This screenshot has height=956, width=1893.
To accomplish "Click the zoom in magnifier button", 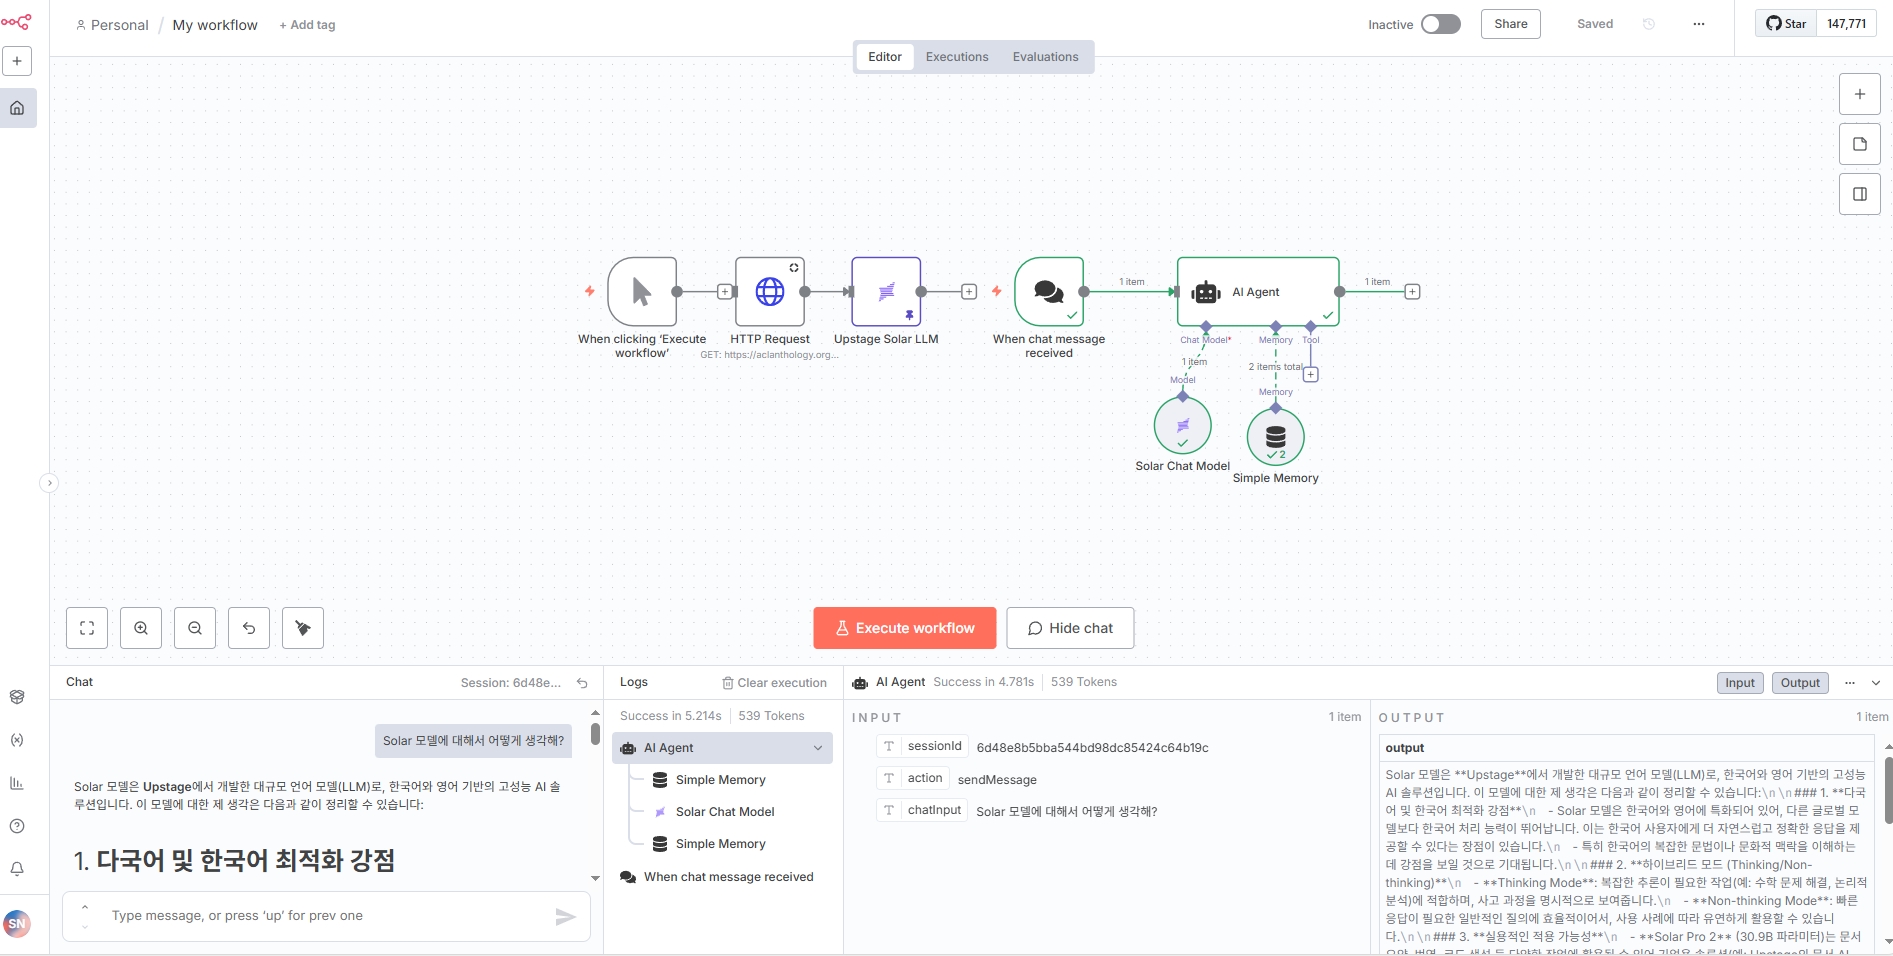I will pyautogui.click(x=141, y=628).
